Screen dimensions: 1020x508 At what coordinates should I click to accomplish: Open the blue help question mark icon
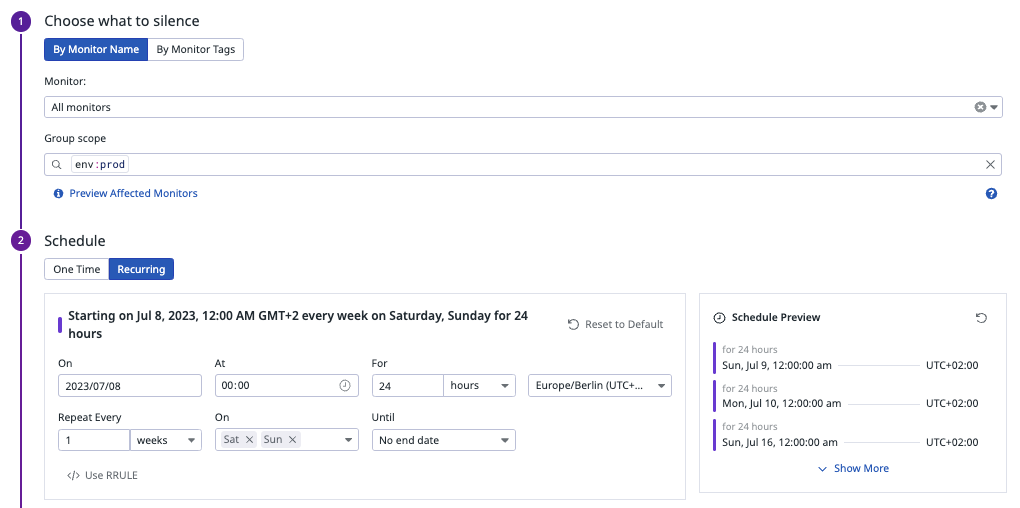991,193
